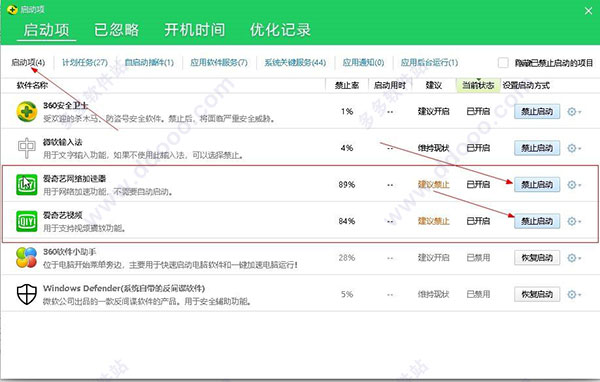Open gear settings for 360安全卫士 row
The height and width of the screenshot is (382, 600).
(574, 112)
